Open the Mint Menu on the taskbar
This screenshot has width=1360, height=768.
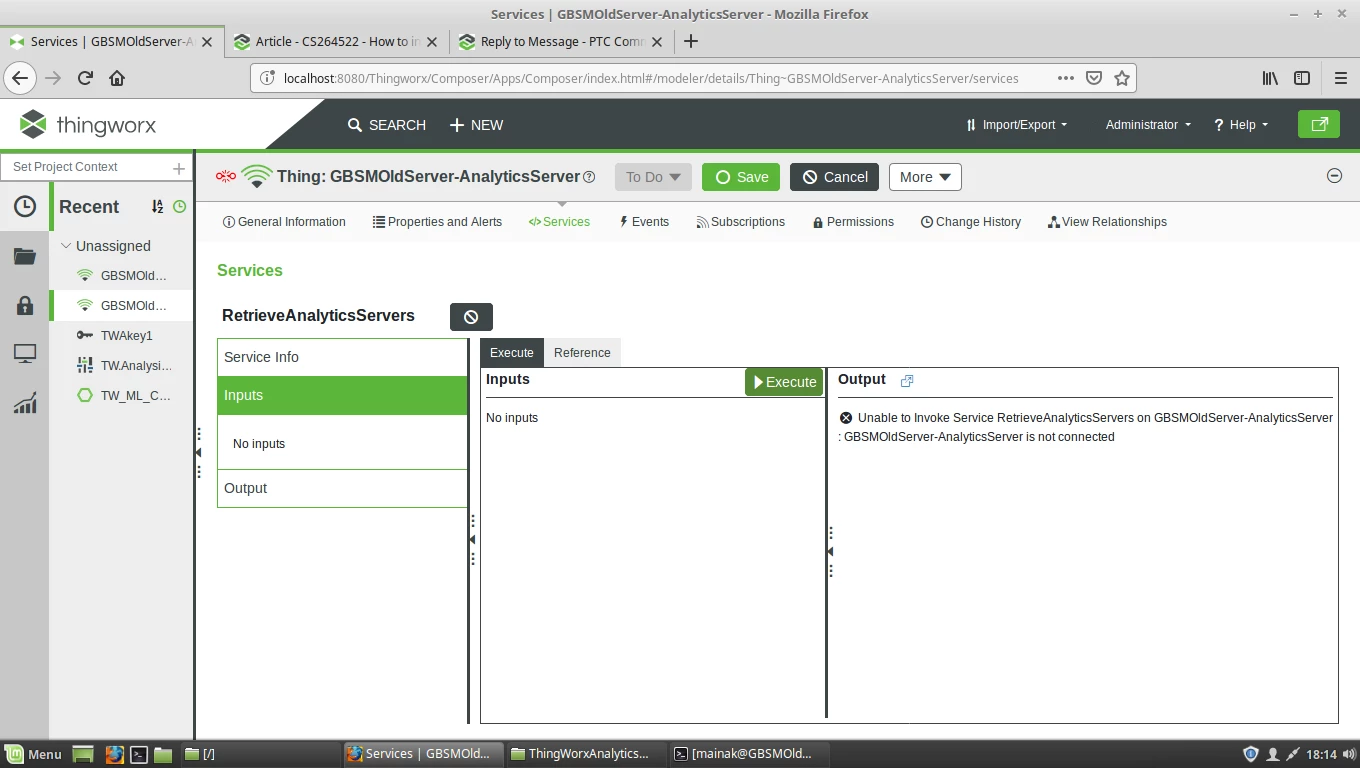34,754
